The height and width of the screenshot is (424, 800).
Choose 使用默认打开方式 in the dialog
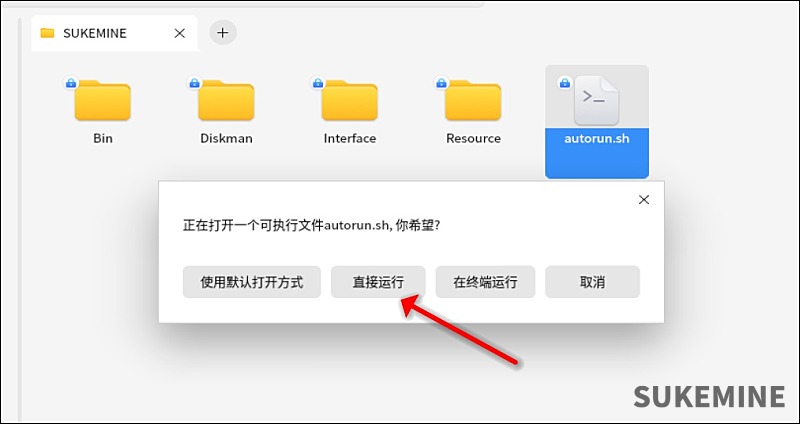pyautogui.click(x=251, y=282)
